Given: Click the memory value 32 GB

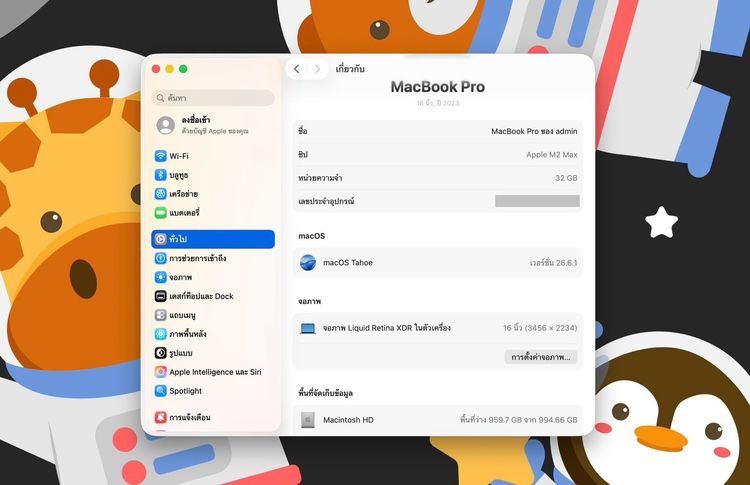Looking at the screenshot, I should pyautogui.click(x=566, y=178).
